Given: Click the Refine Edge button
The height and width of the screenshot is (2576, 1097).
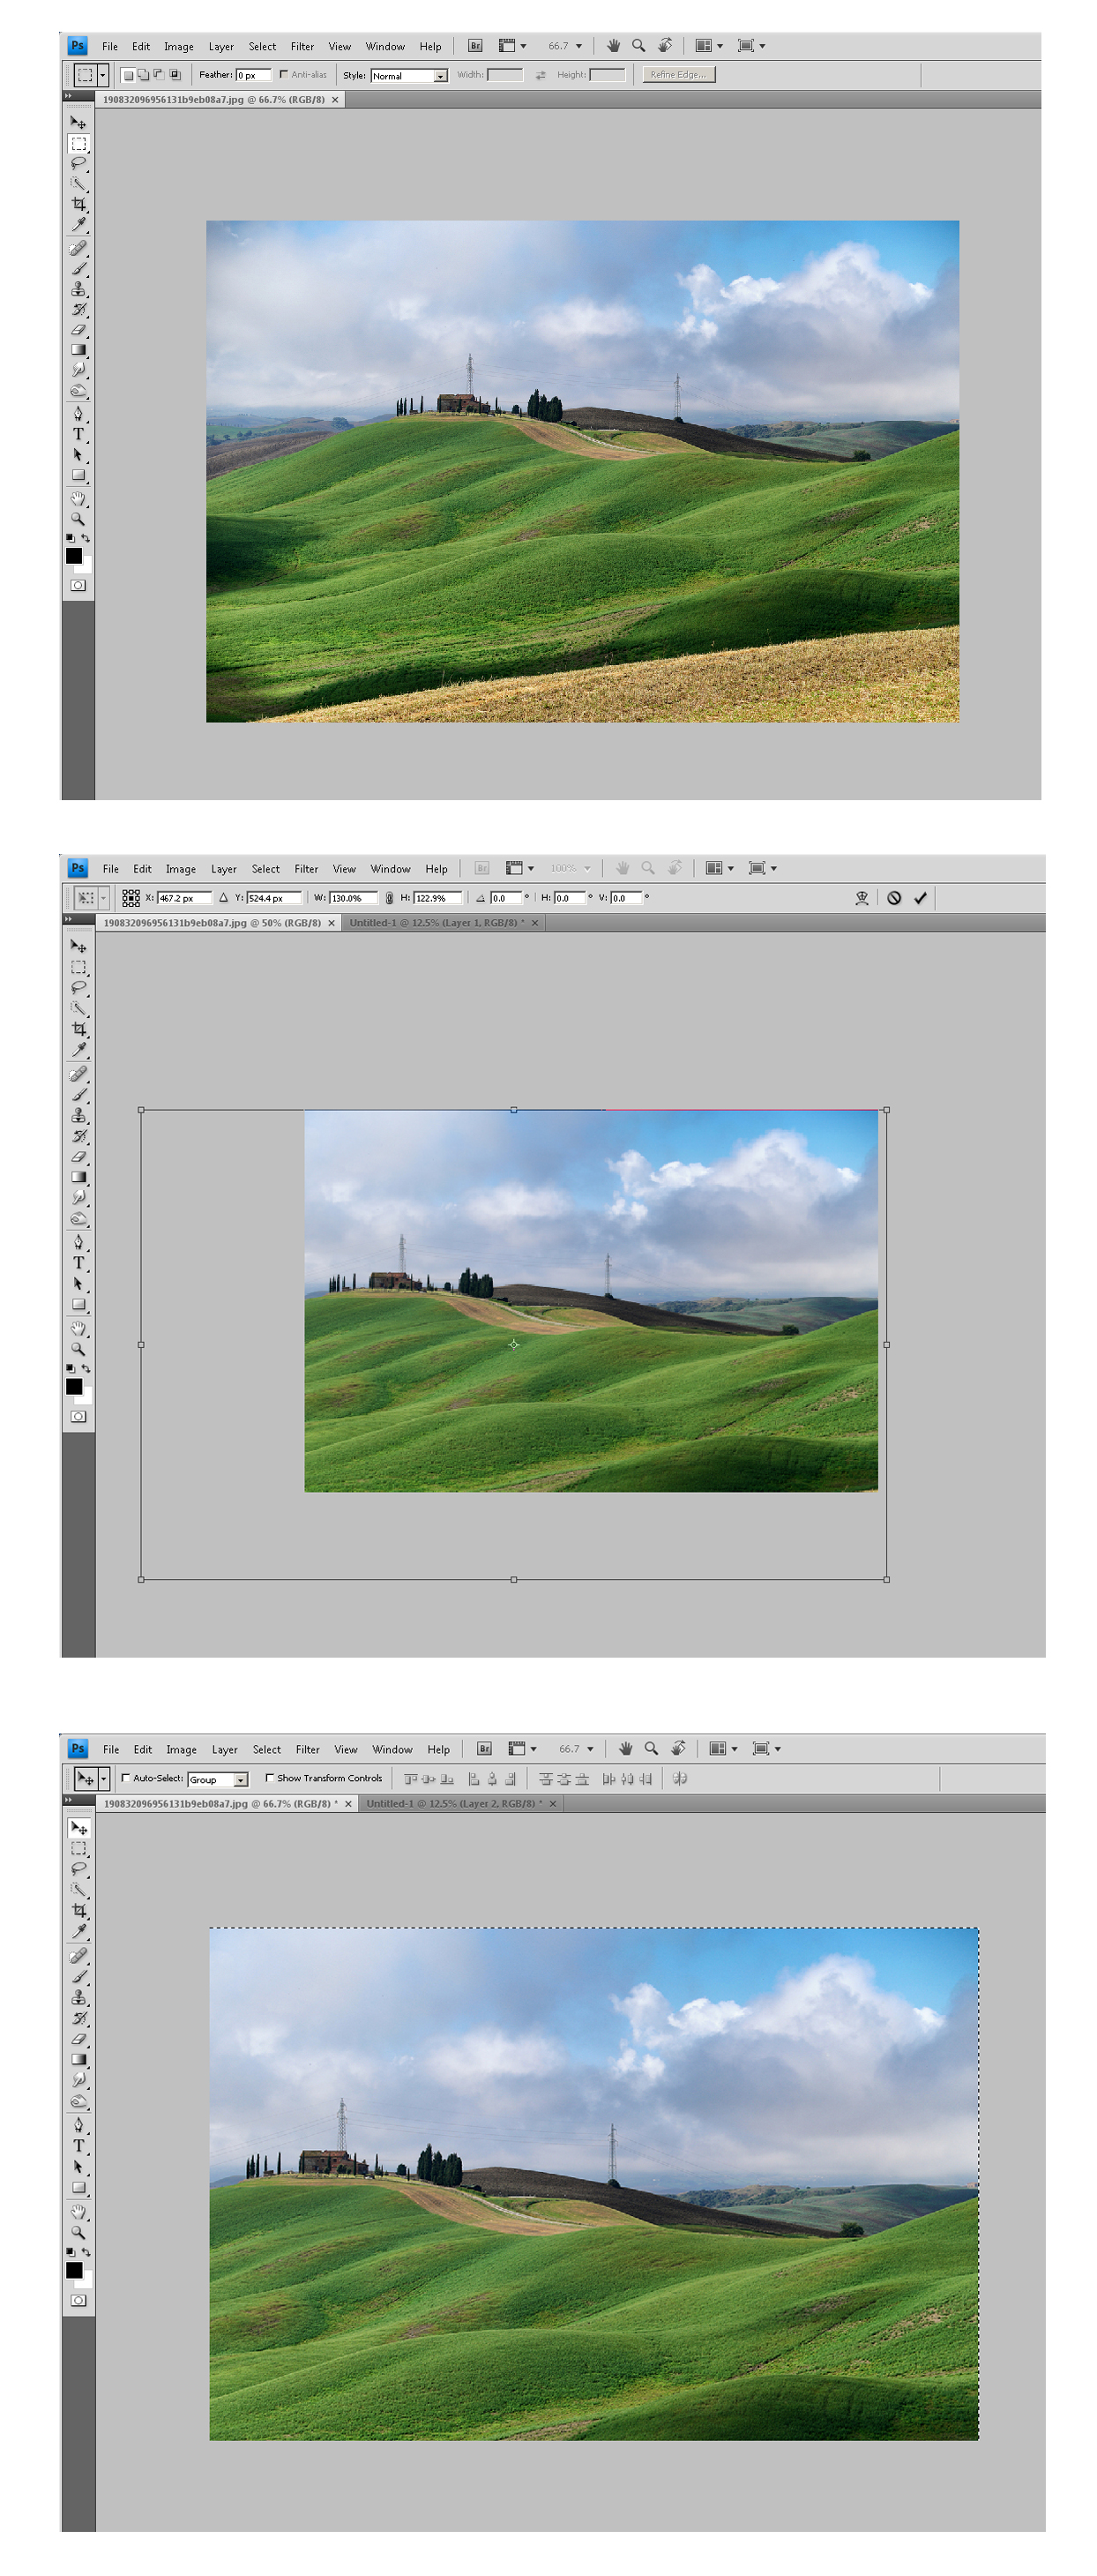Looking at the screenshot, I should pyautogui.click(x=678, y=75).
